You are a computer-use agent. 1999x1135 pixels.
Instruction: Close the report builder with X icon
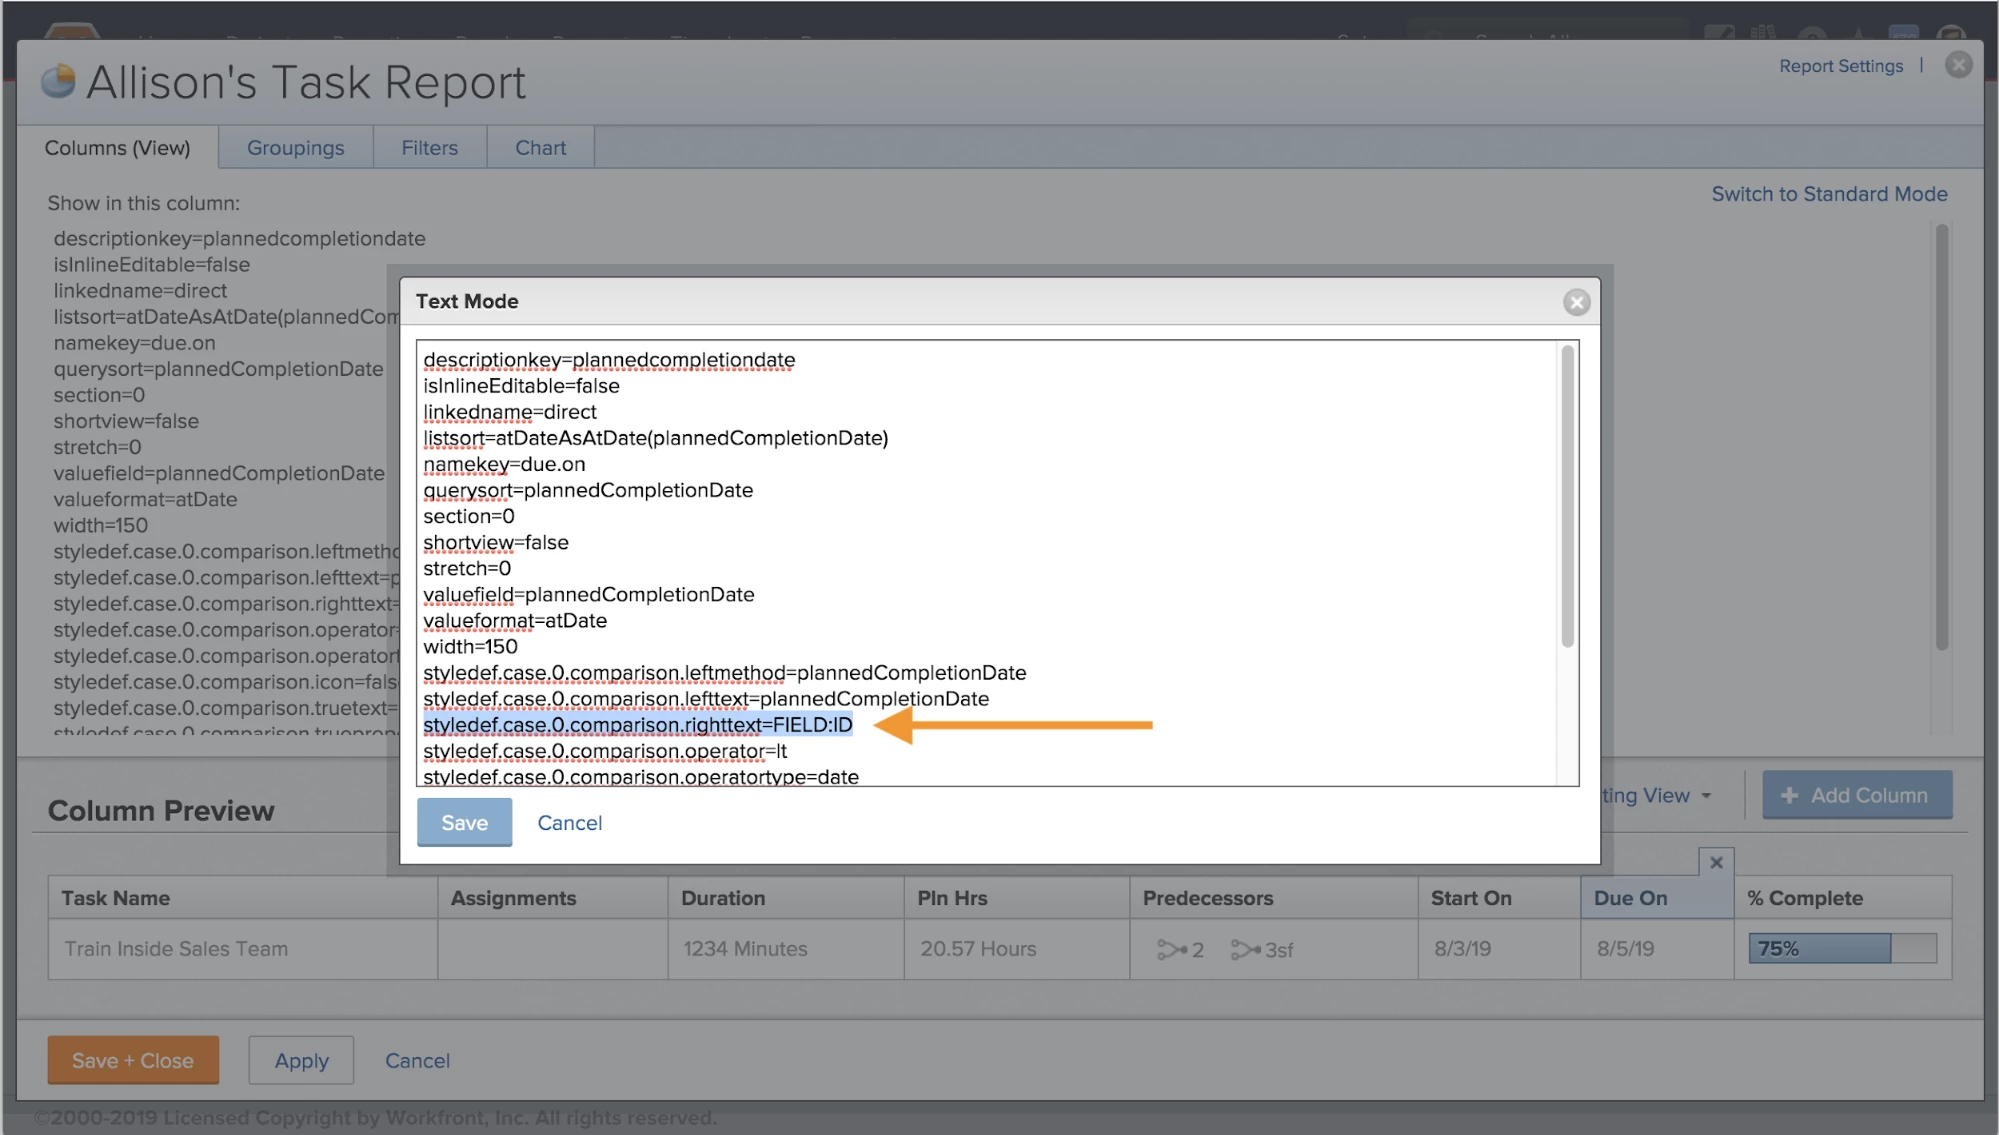[x=1958, y=65]
